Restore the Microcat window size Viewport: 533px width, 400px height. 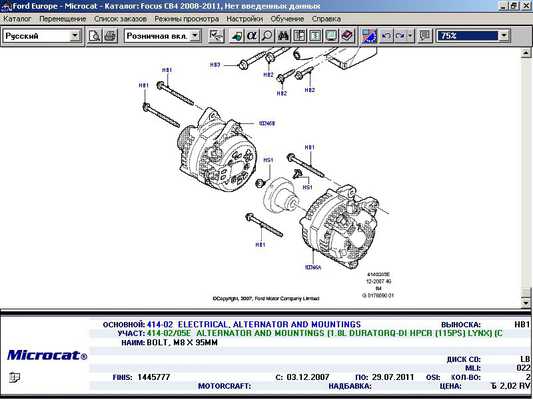tap(513, 6)
